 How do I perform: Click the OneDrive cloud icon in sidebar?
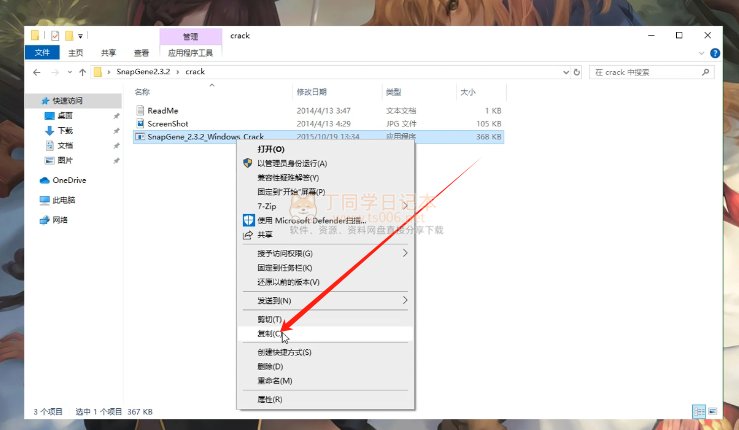(45, 180)
